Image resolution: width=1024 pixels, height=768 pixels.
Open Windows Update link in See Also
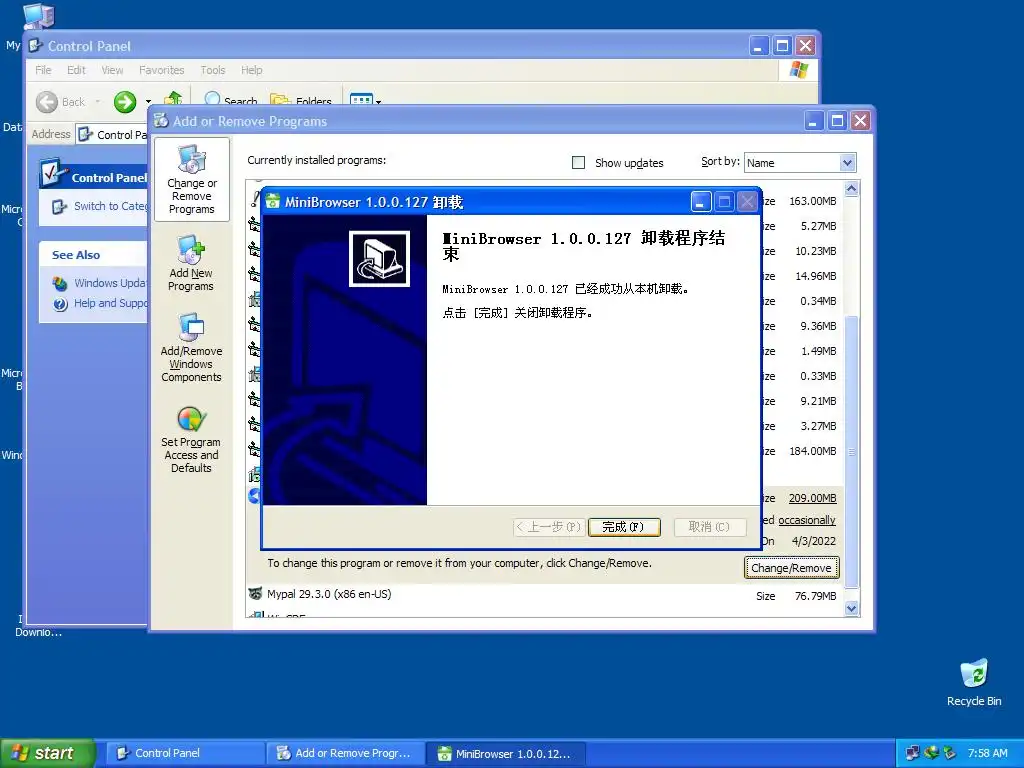pyautogui.click(x=109, y=283)
